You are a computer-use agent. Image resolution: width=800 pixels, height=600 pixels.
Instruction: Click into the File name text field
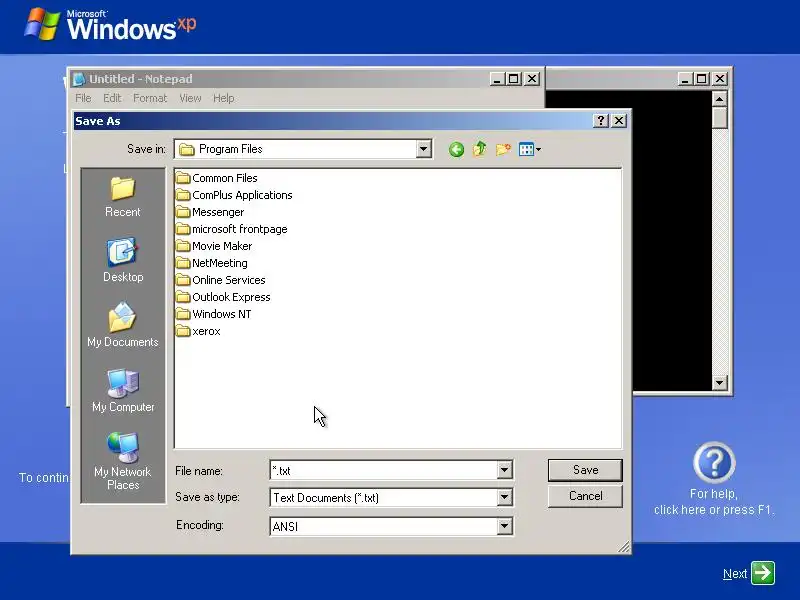point(384,470)
